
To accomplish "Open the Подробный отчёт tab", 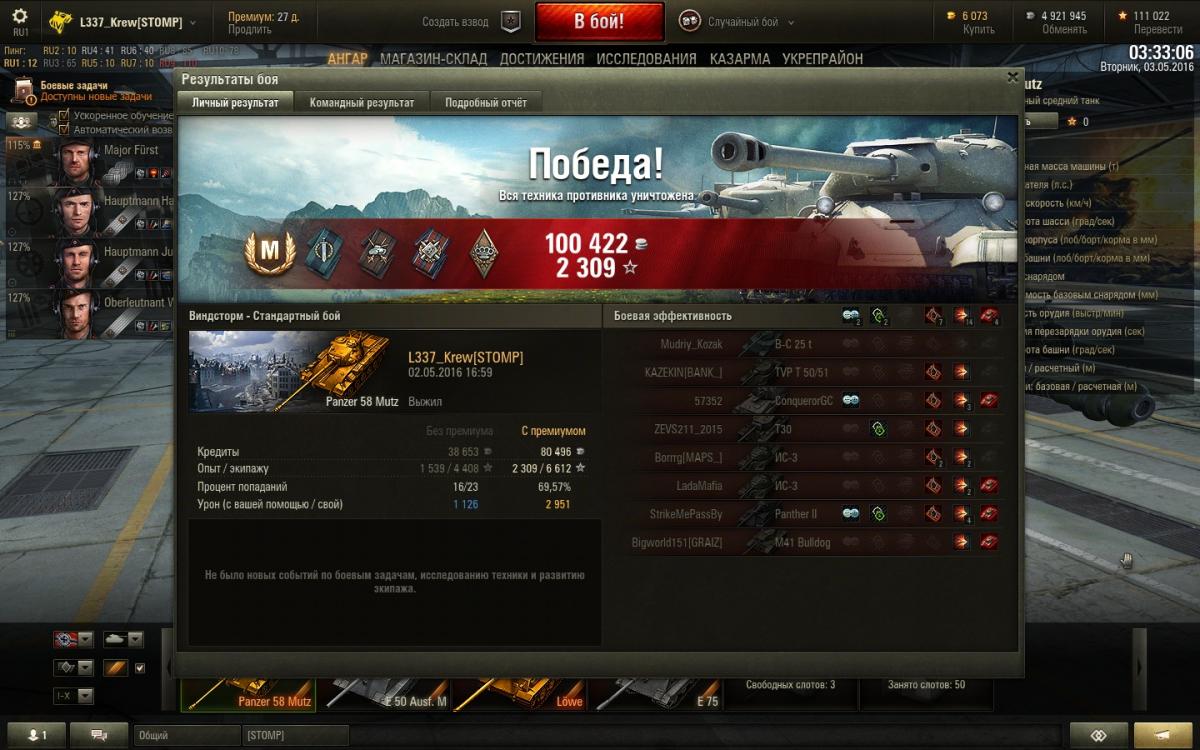I will pos(486,102).
